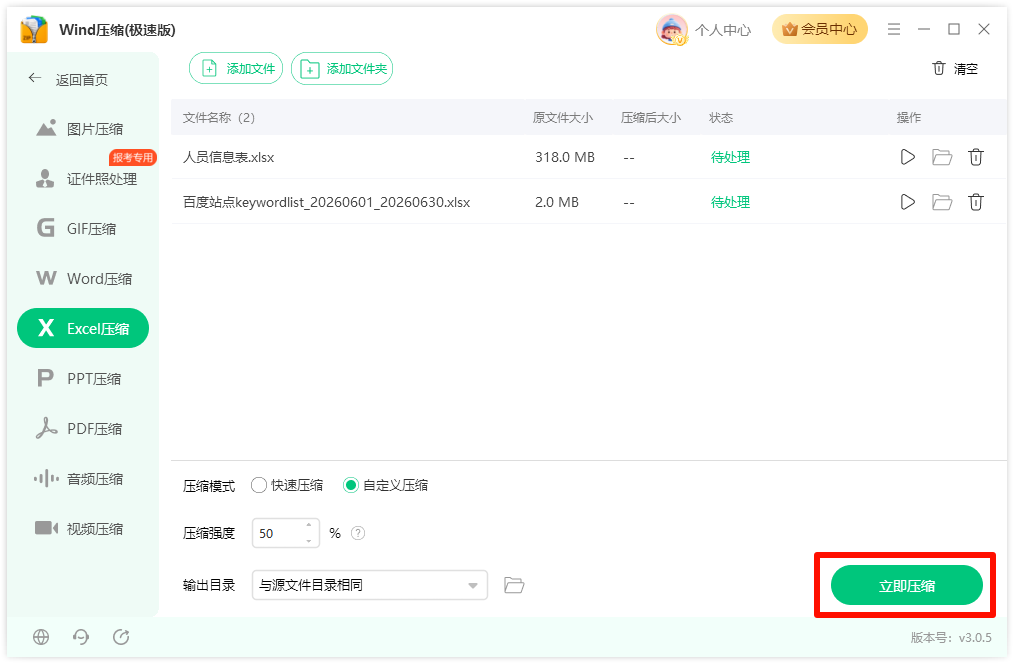The image size is (1014, 664).
Task: Click the 318.0 MB size cell
Action: click(x=565, y=157)
